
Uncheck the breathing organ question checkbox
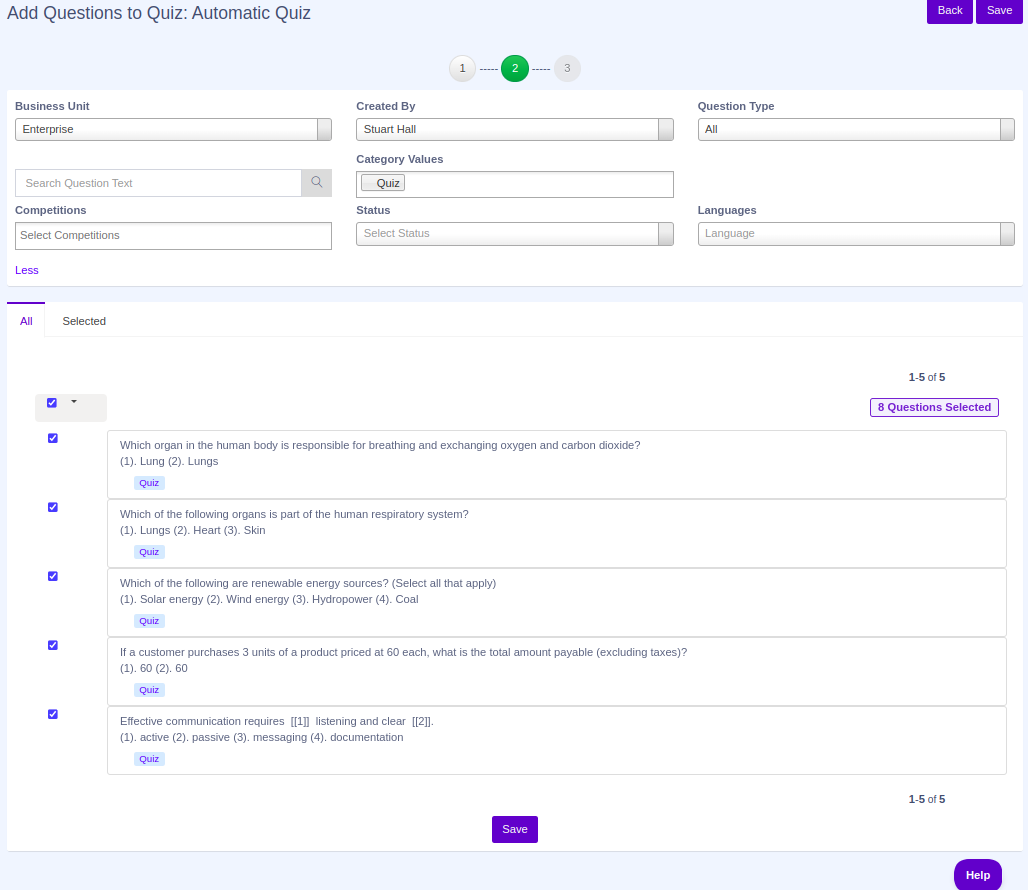(x=53, y=438)
